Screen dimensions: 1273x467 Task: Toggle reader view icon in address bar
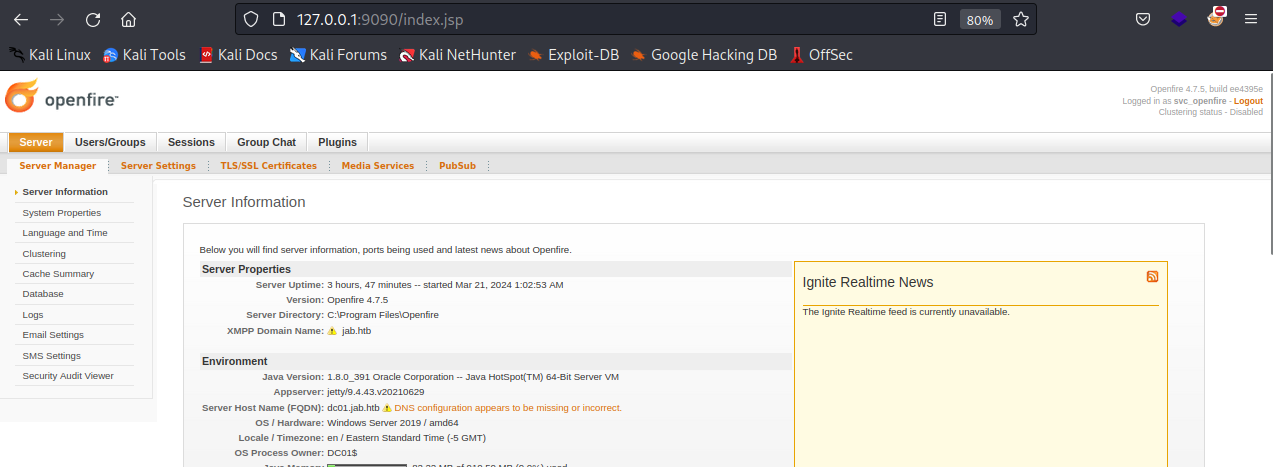(x=939, y=19)
